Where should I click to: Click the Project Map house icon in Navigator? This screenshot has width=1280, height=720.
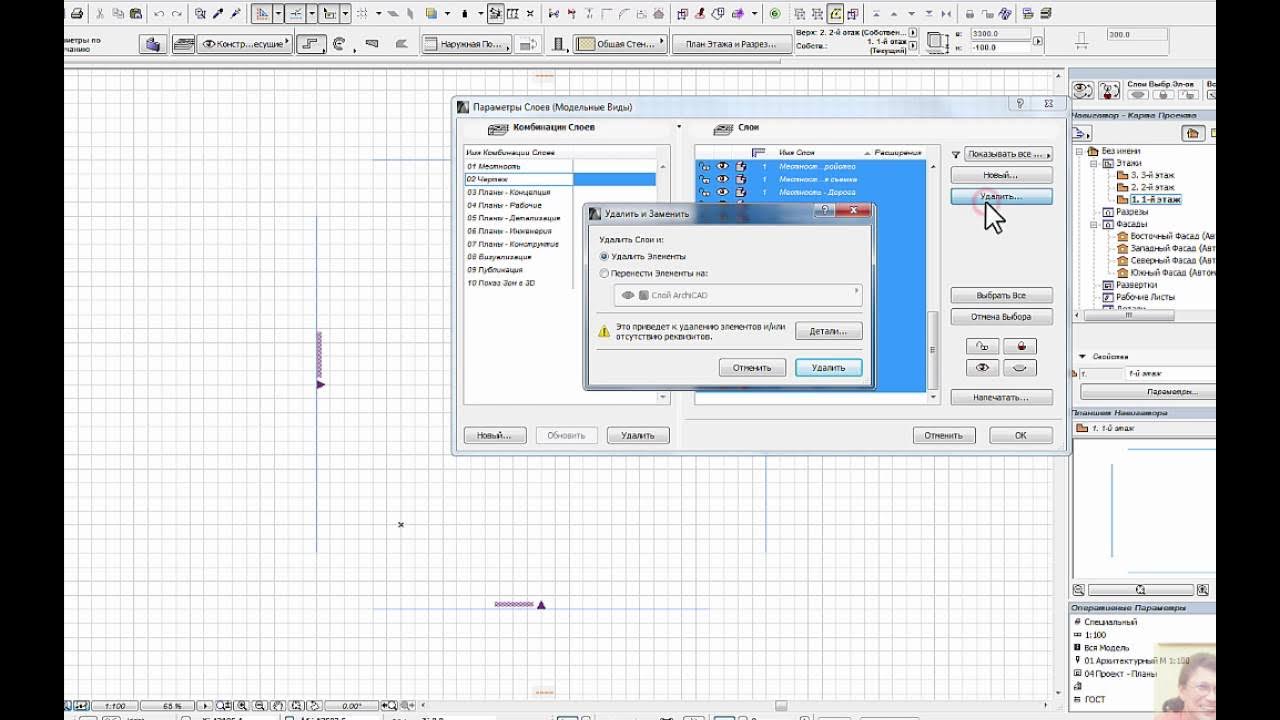tap(1191, 133)
